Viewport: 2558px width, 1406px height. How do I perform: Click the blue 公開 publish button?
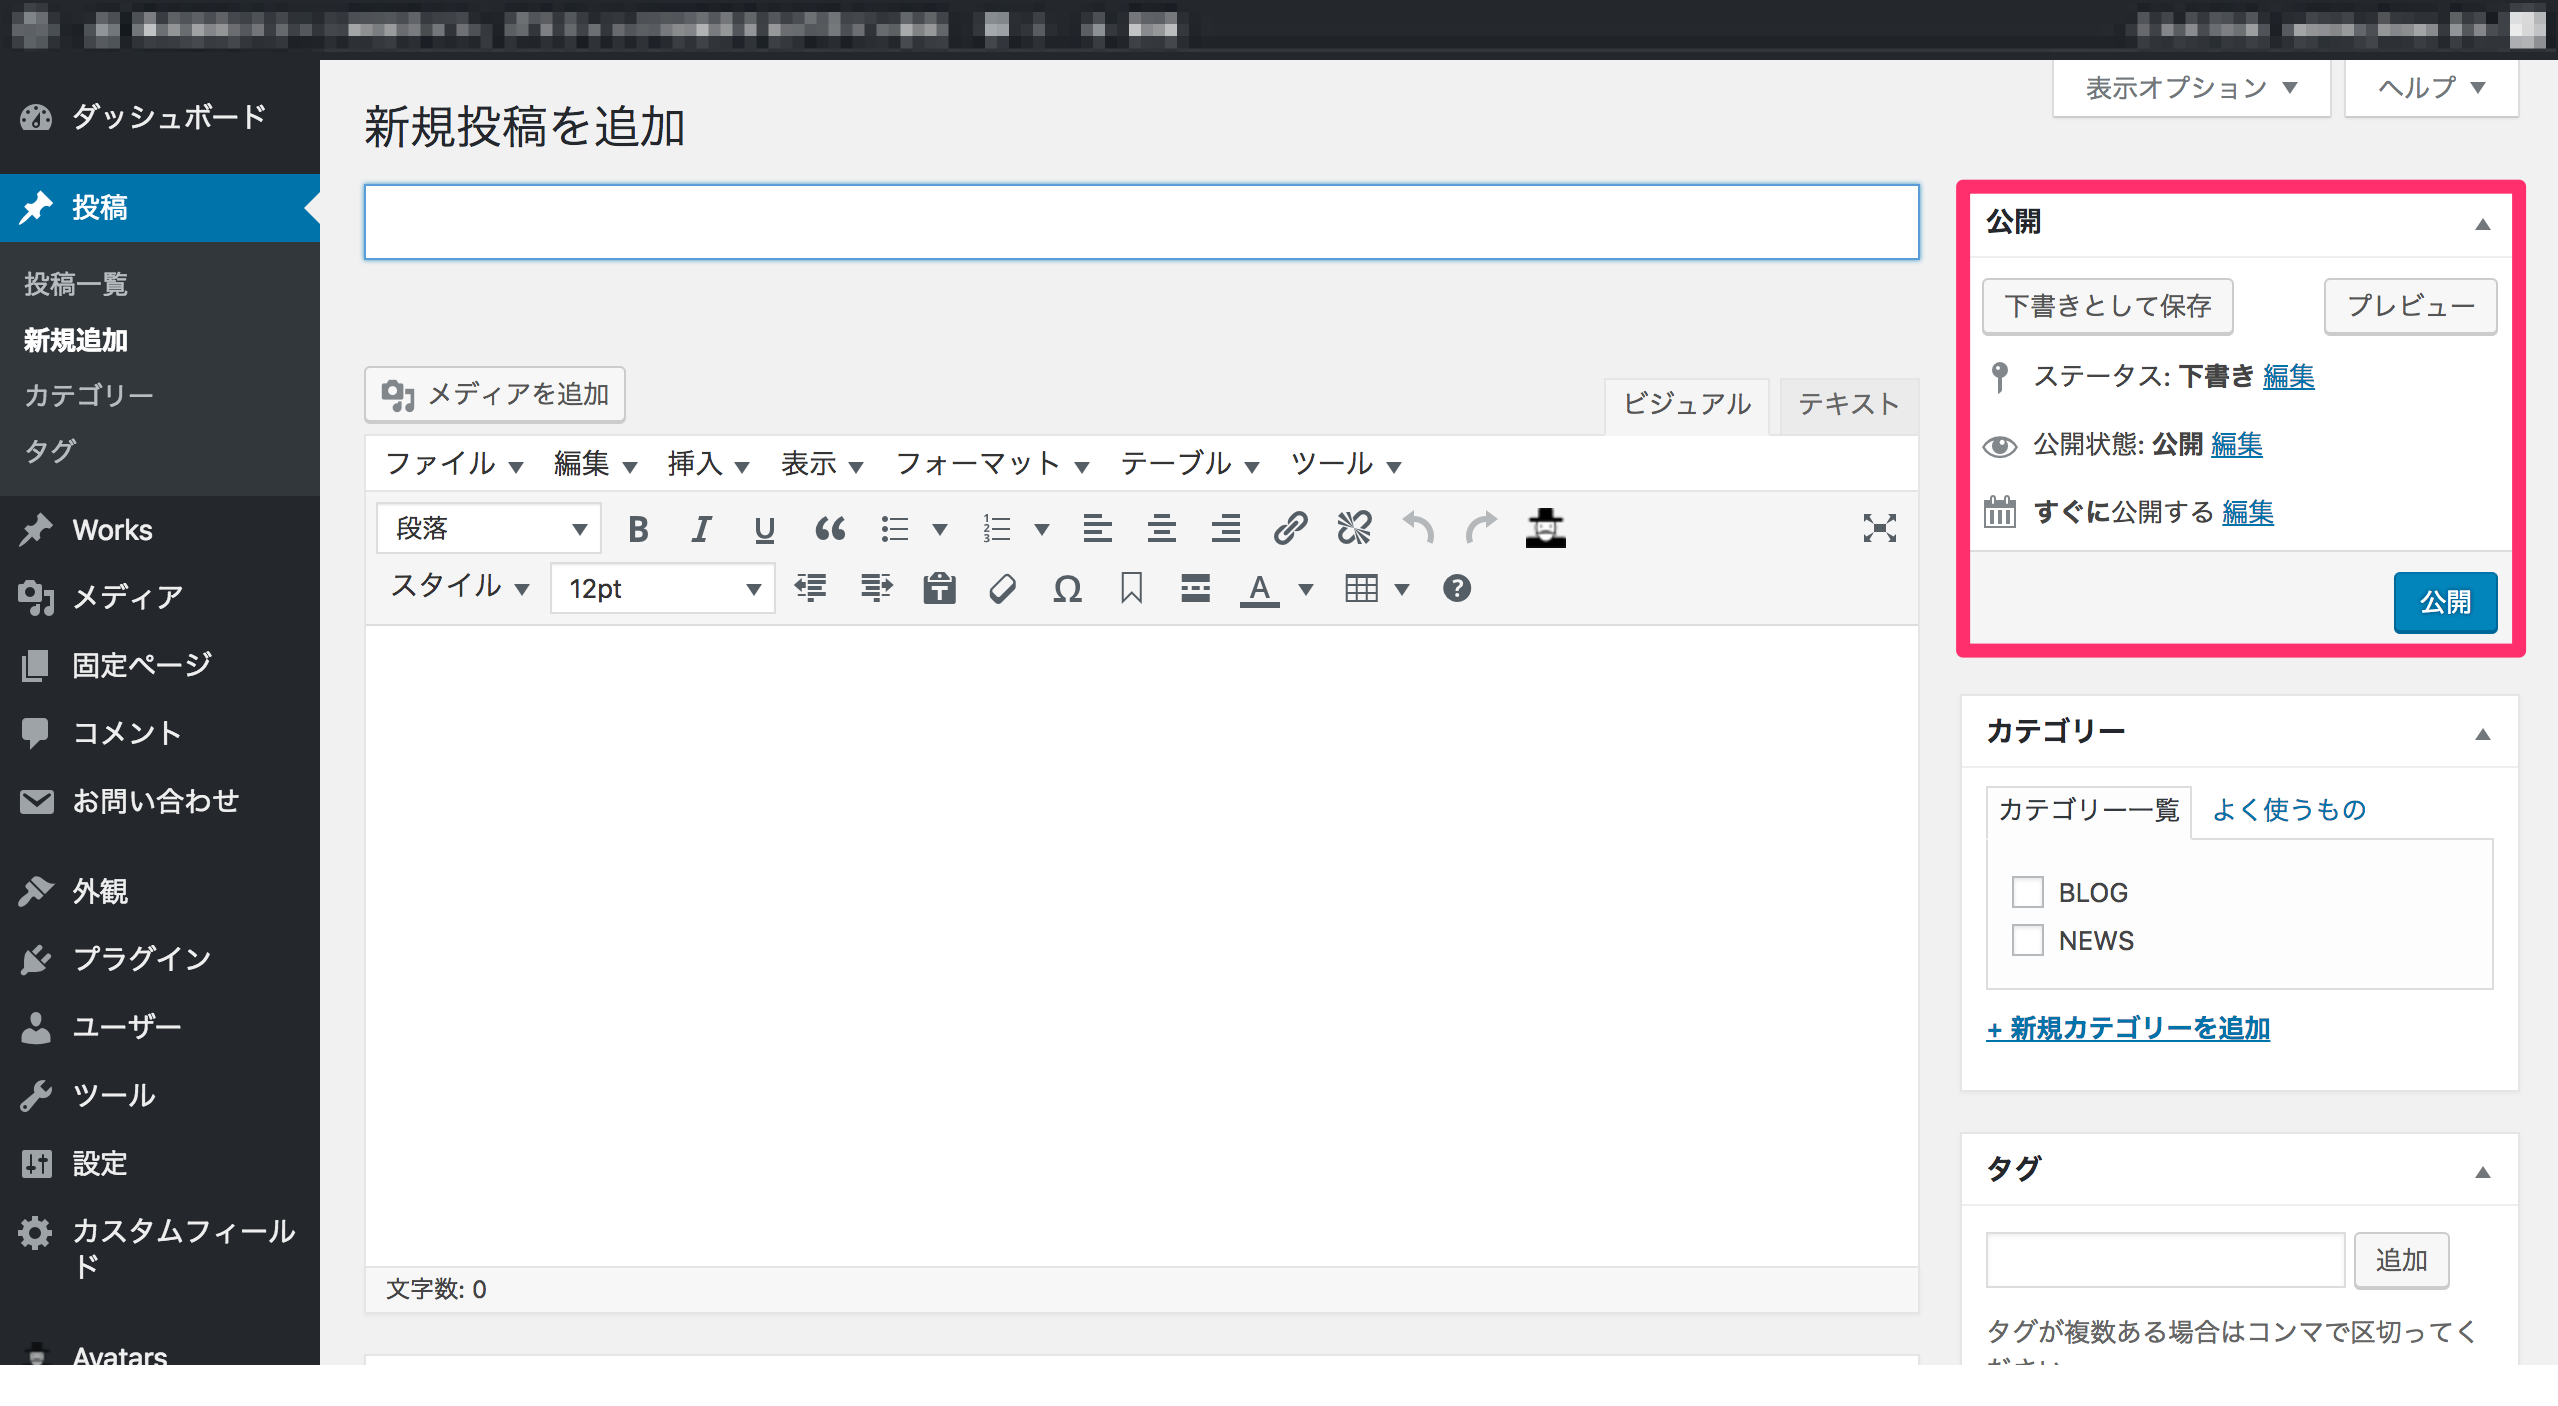click(2444, 602)
